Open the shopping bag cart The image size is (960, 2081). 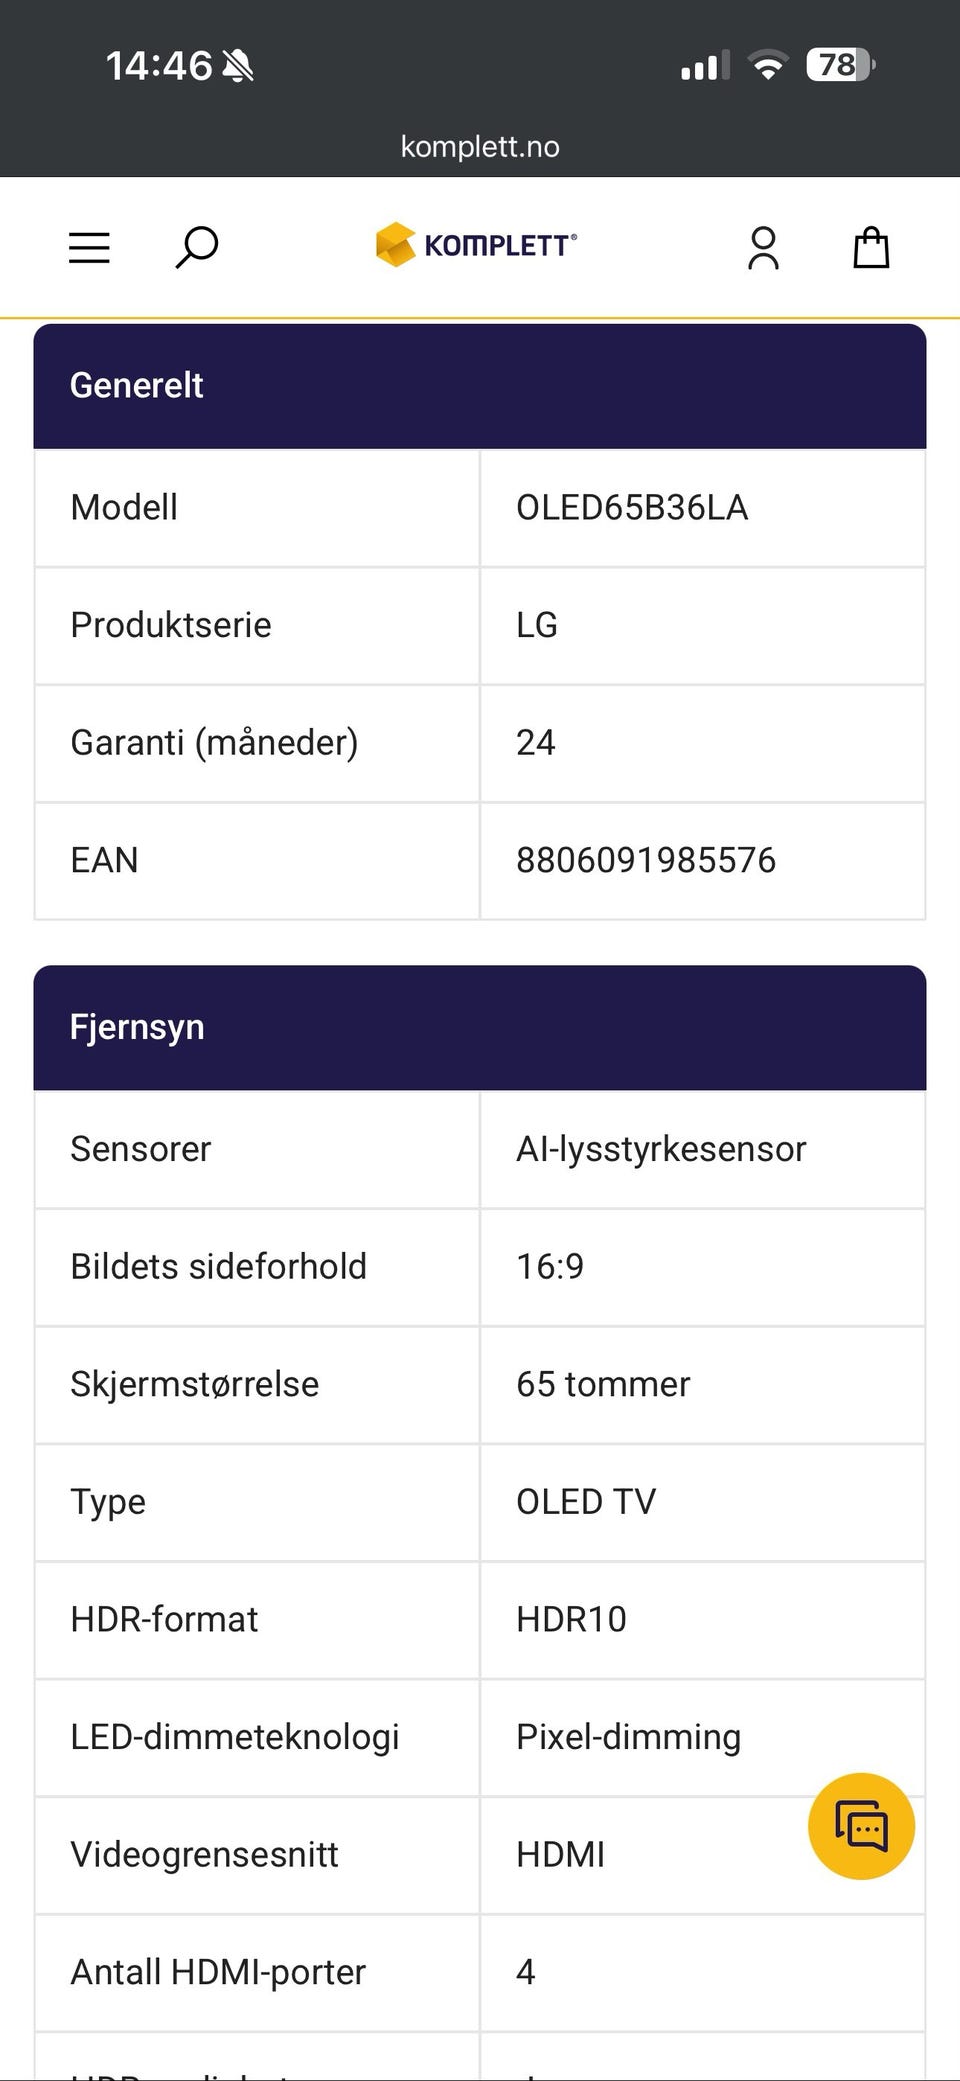pos(871,248)
